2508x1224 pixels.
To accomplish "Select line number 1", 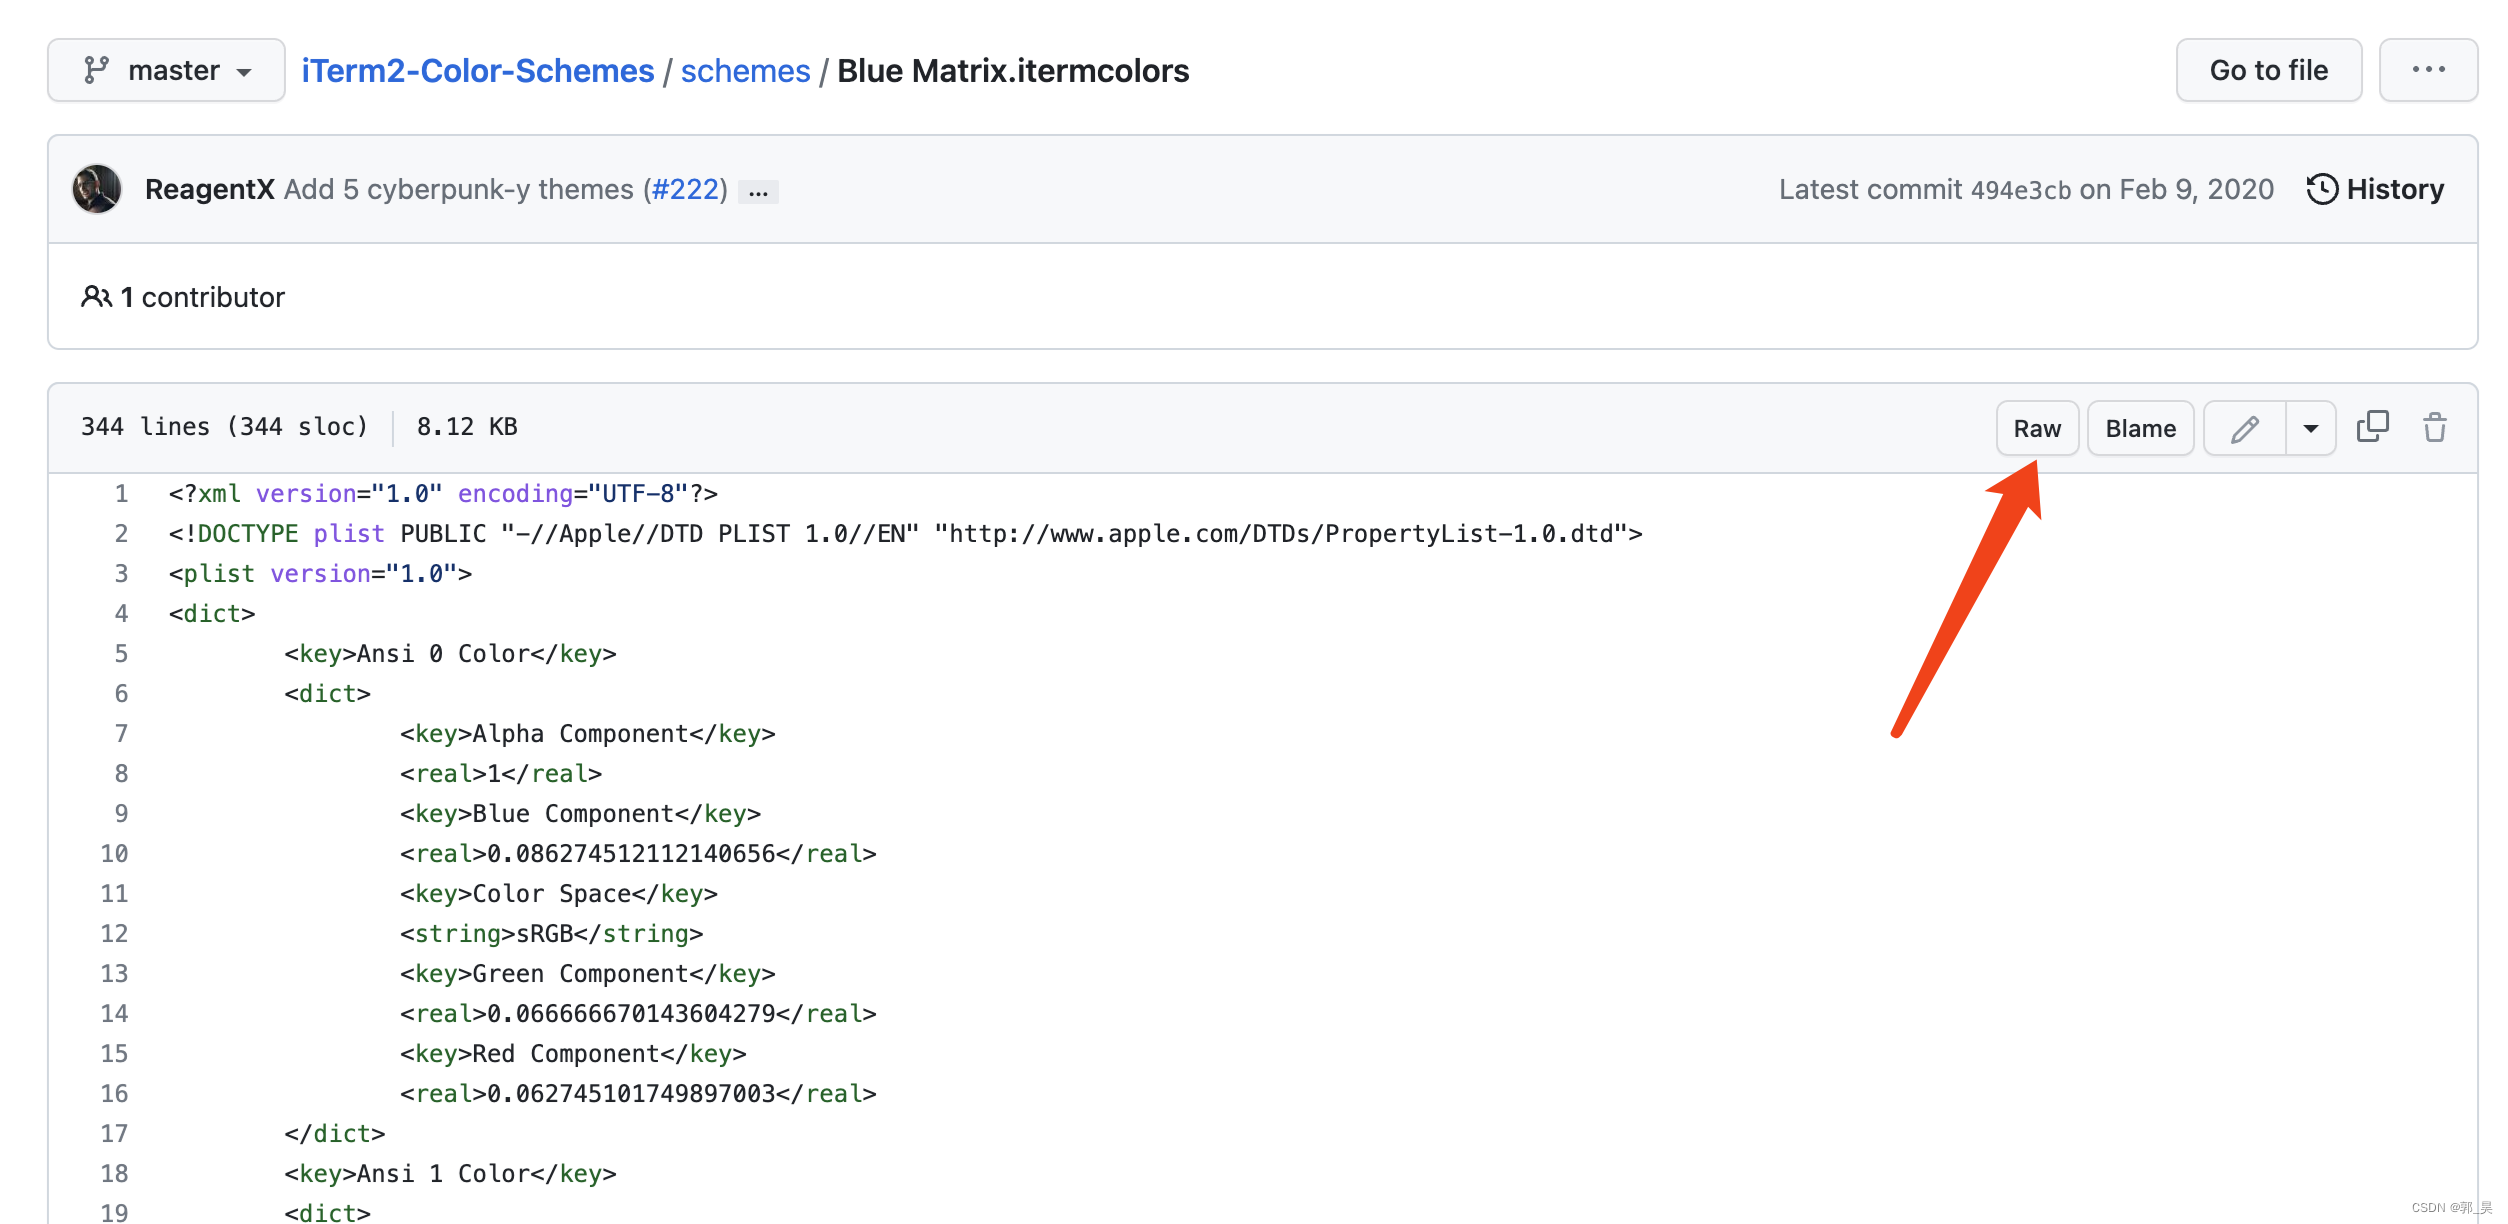I will (121, 493).
